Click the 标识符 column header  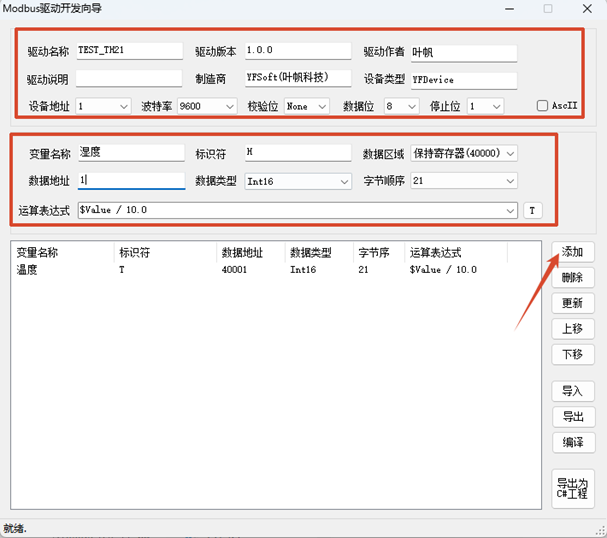pos(165,253)
